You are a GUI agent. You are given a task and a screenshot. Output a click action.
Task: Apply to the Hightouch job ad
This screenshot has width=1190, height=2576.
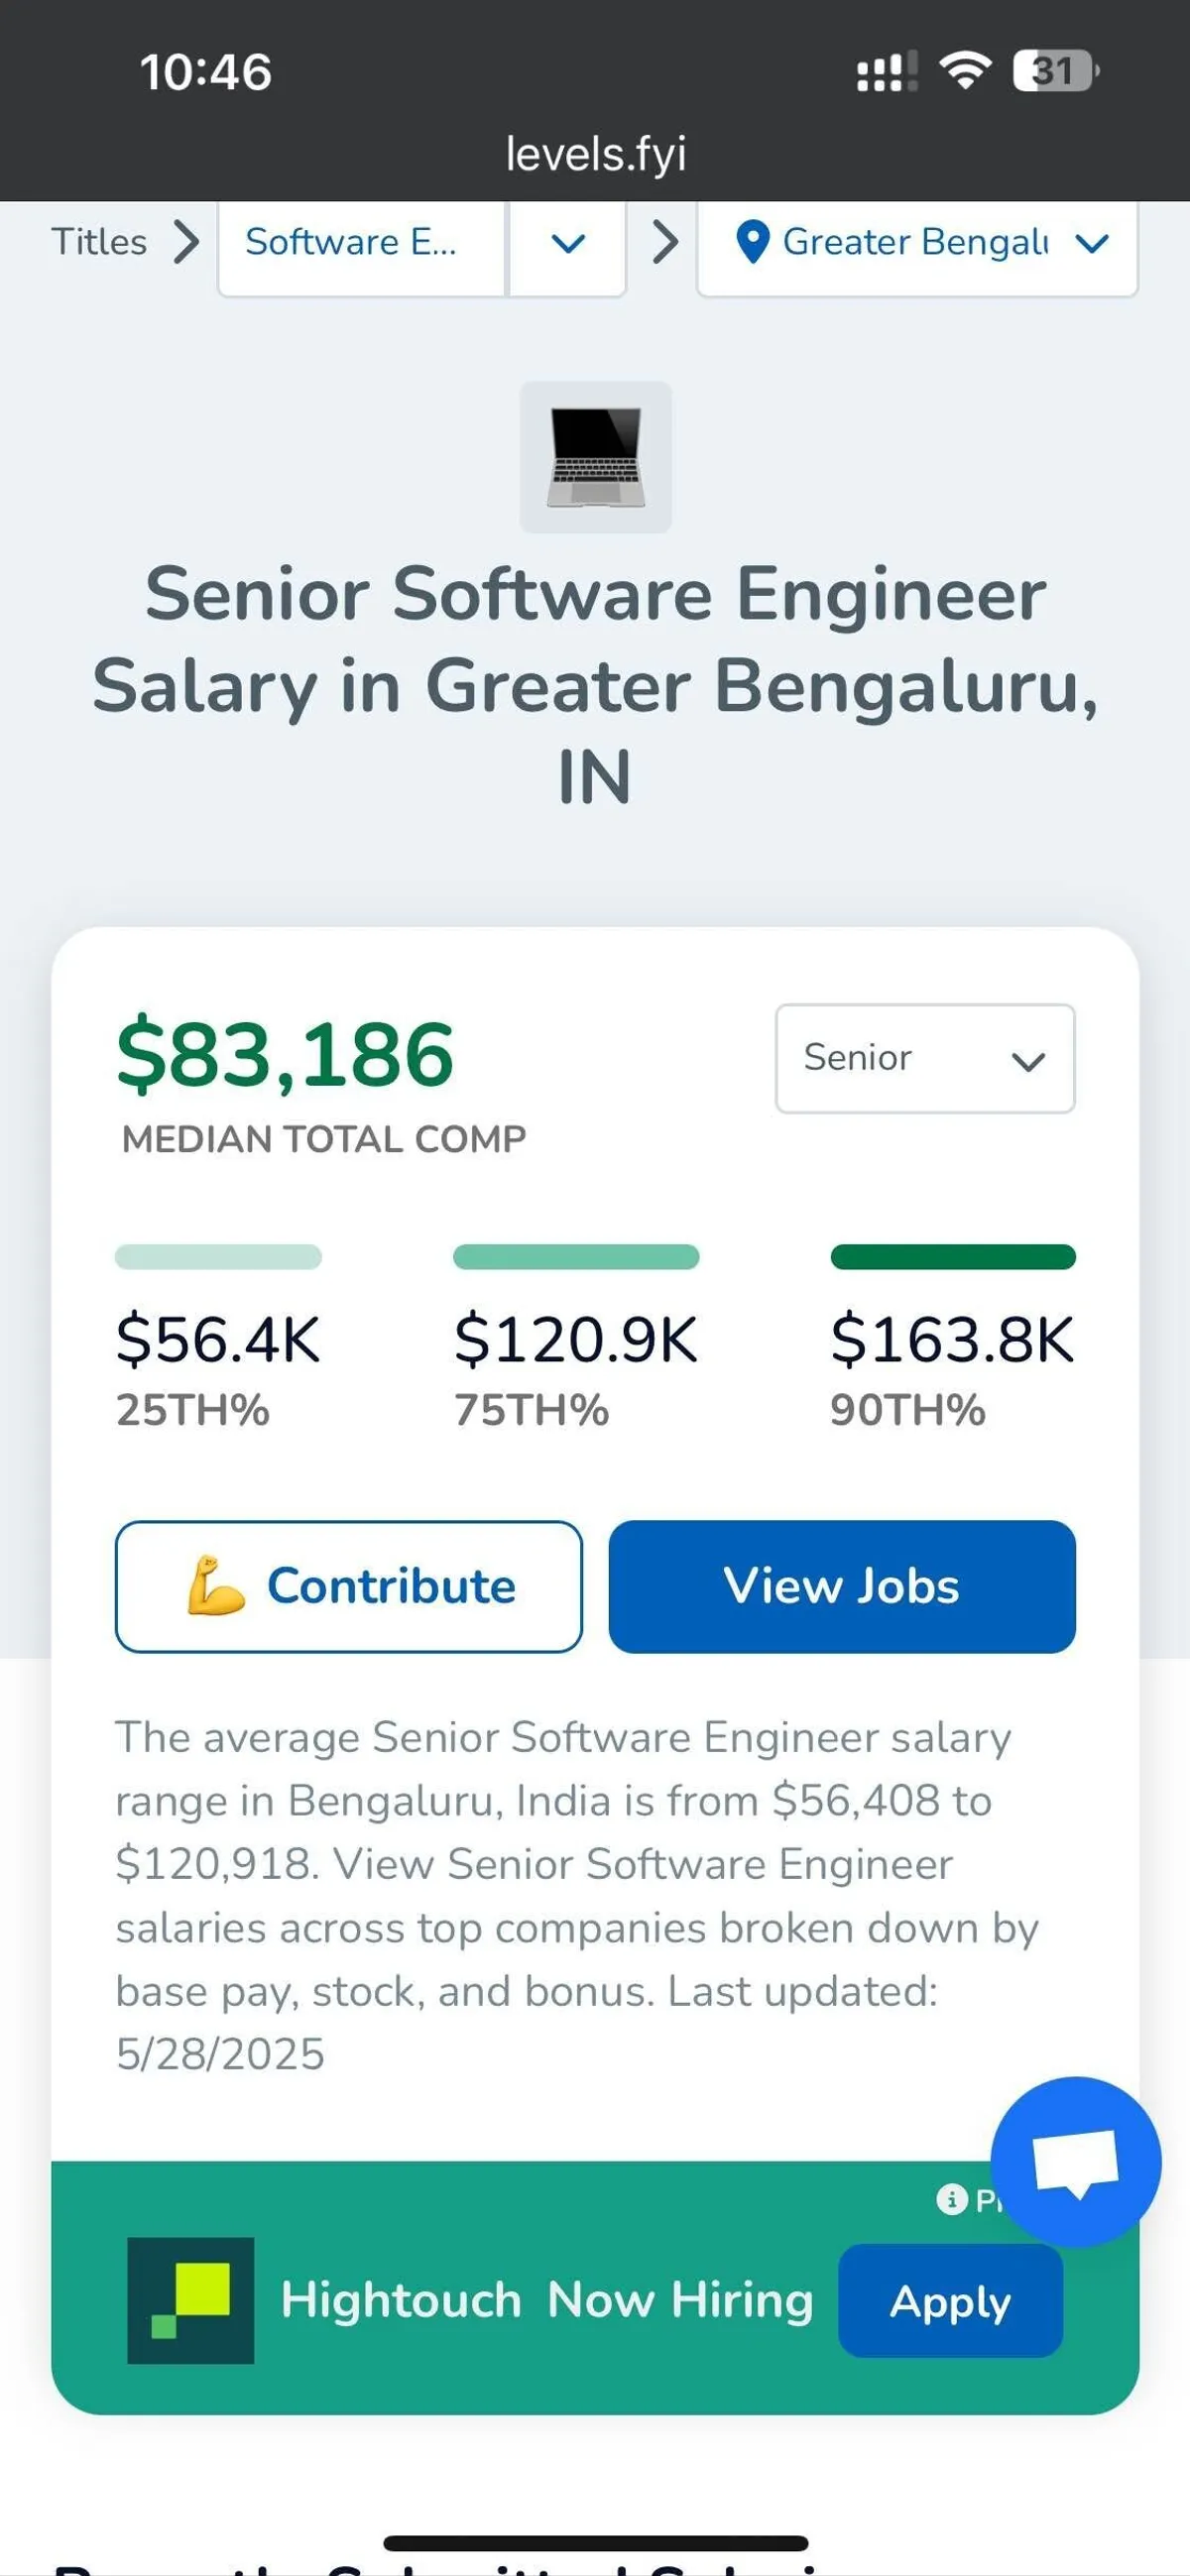[x=950, y=2301]
